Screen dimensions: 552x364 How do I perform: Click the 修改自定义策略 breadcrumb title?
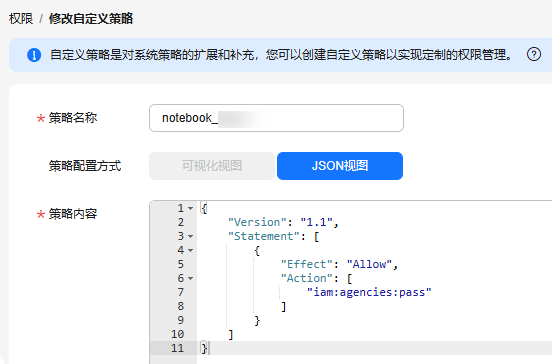91,19
